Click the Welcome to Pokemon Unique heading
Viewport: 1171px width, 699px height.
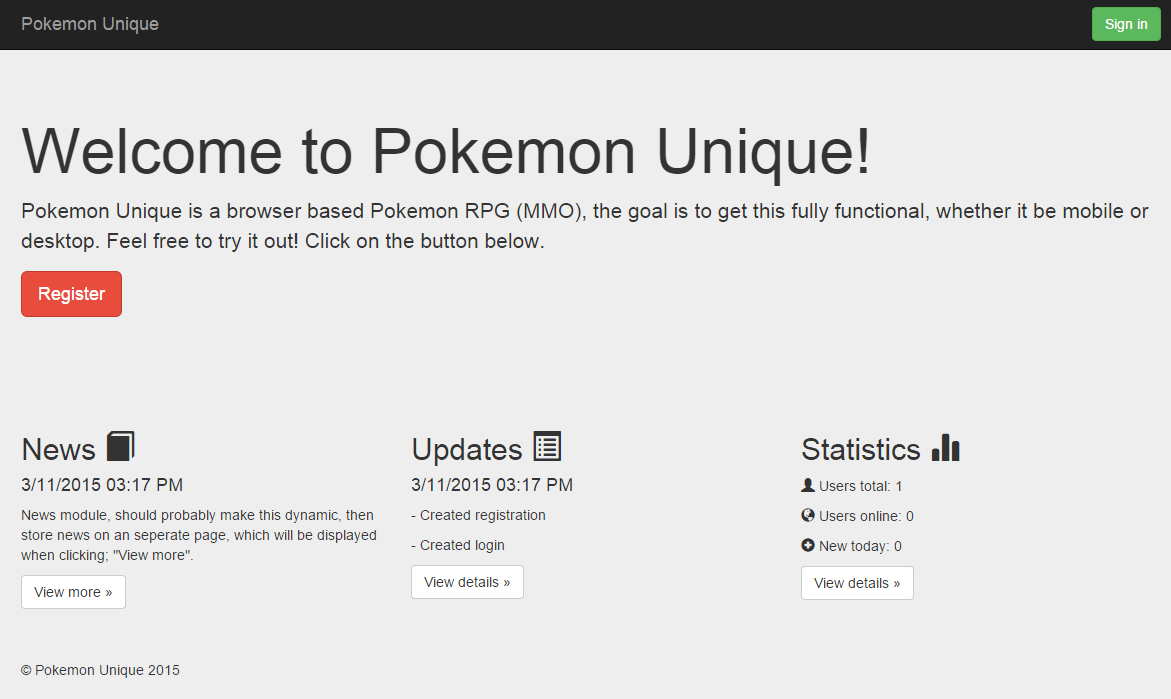[446, 152]
